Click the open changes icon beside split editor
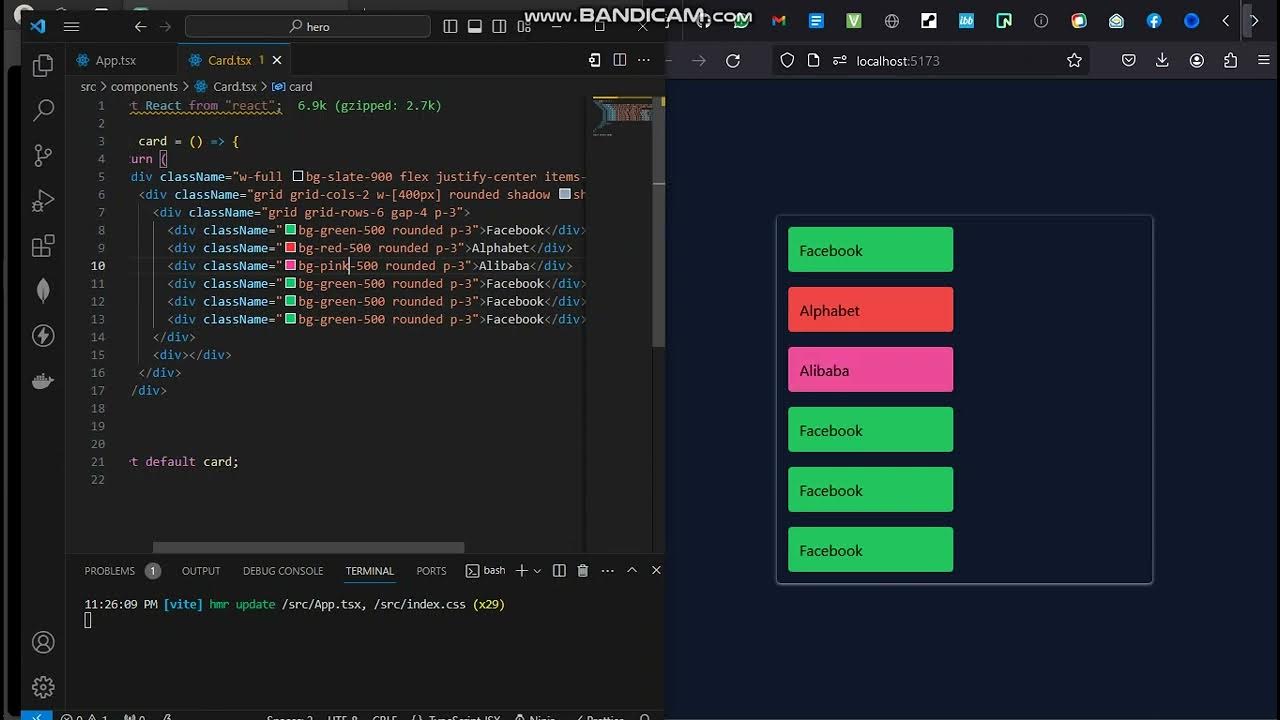This screenshot has height=720, width=1280. coord(595,60)
